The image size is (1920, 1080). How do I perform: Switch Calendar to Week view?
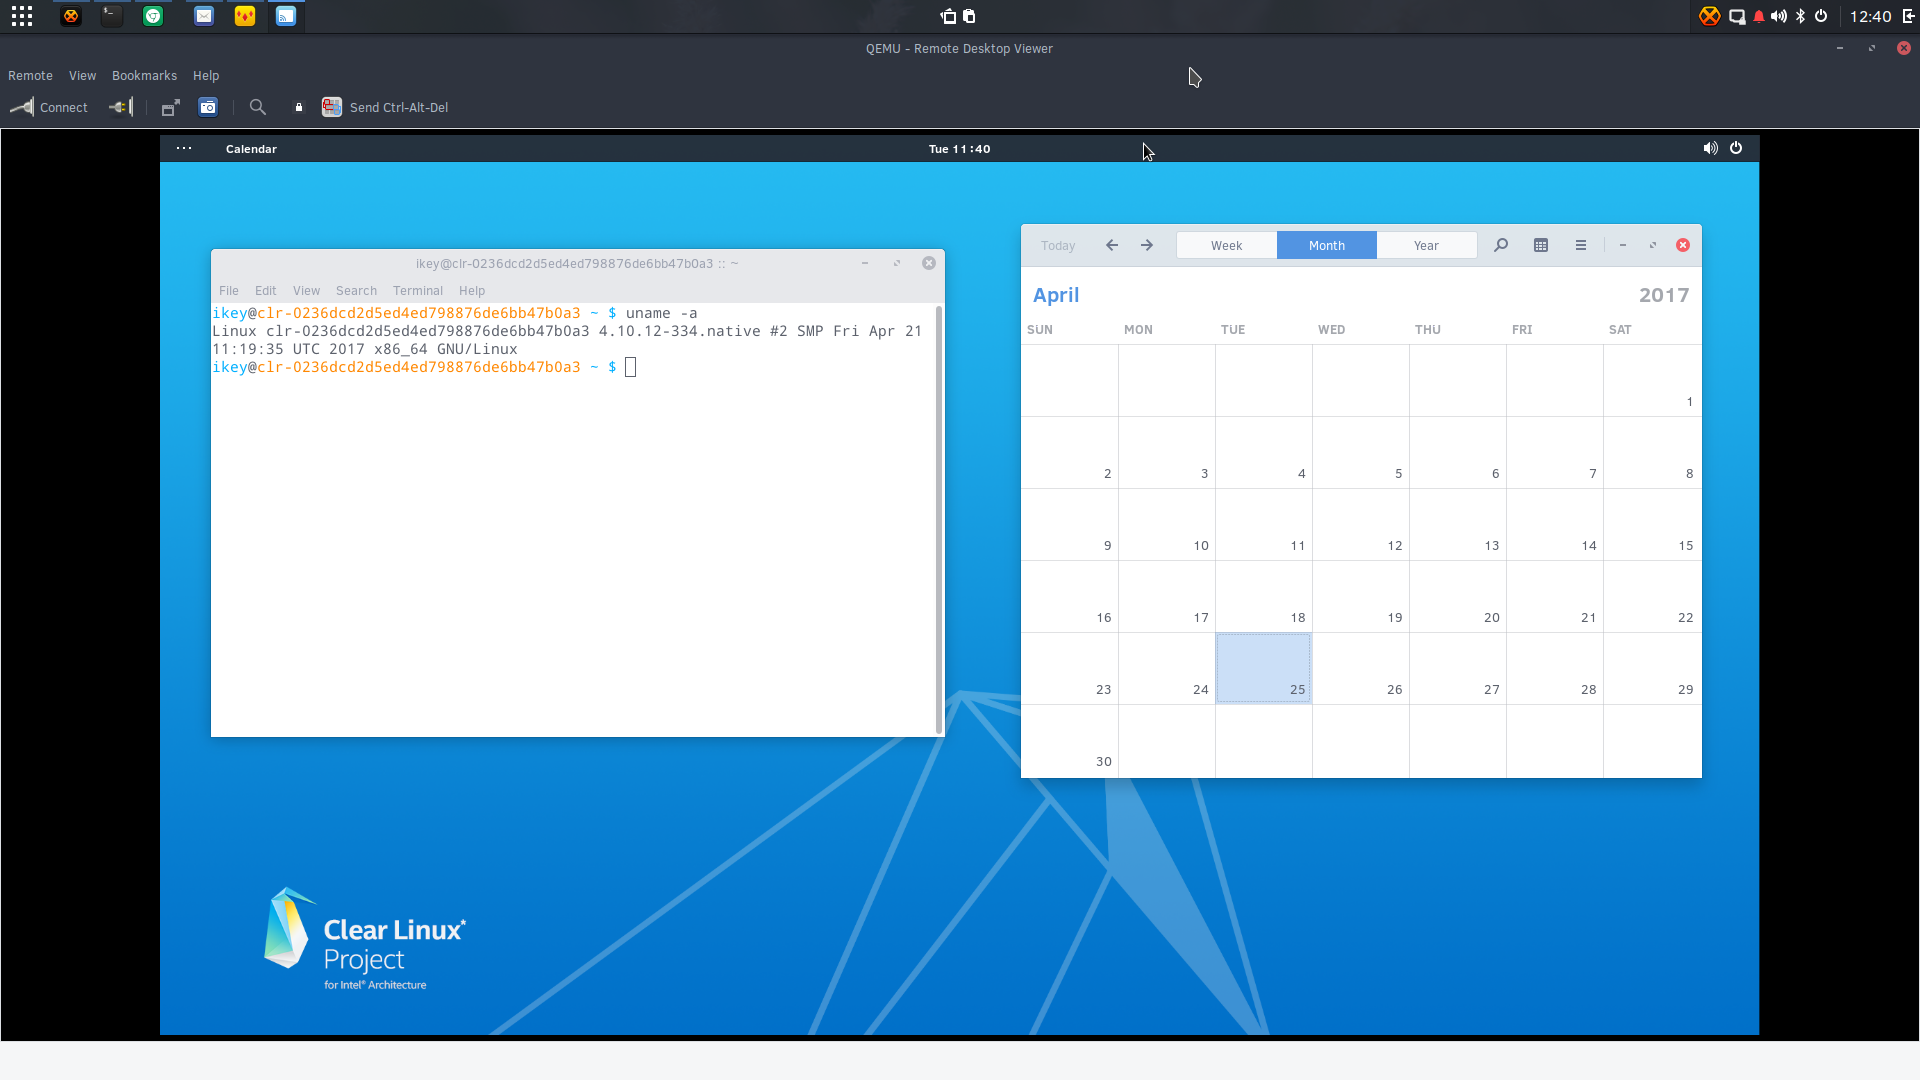pos(1227,245)
